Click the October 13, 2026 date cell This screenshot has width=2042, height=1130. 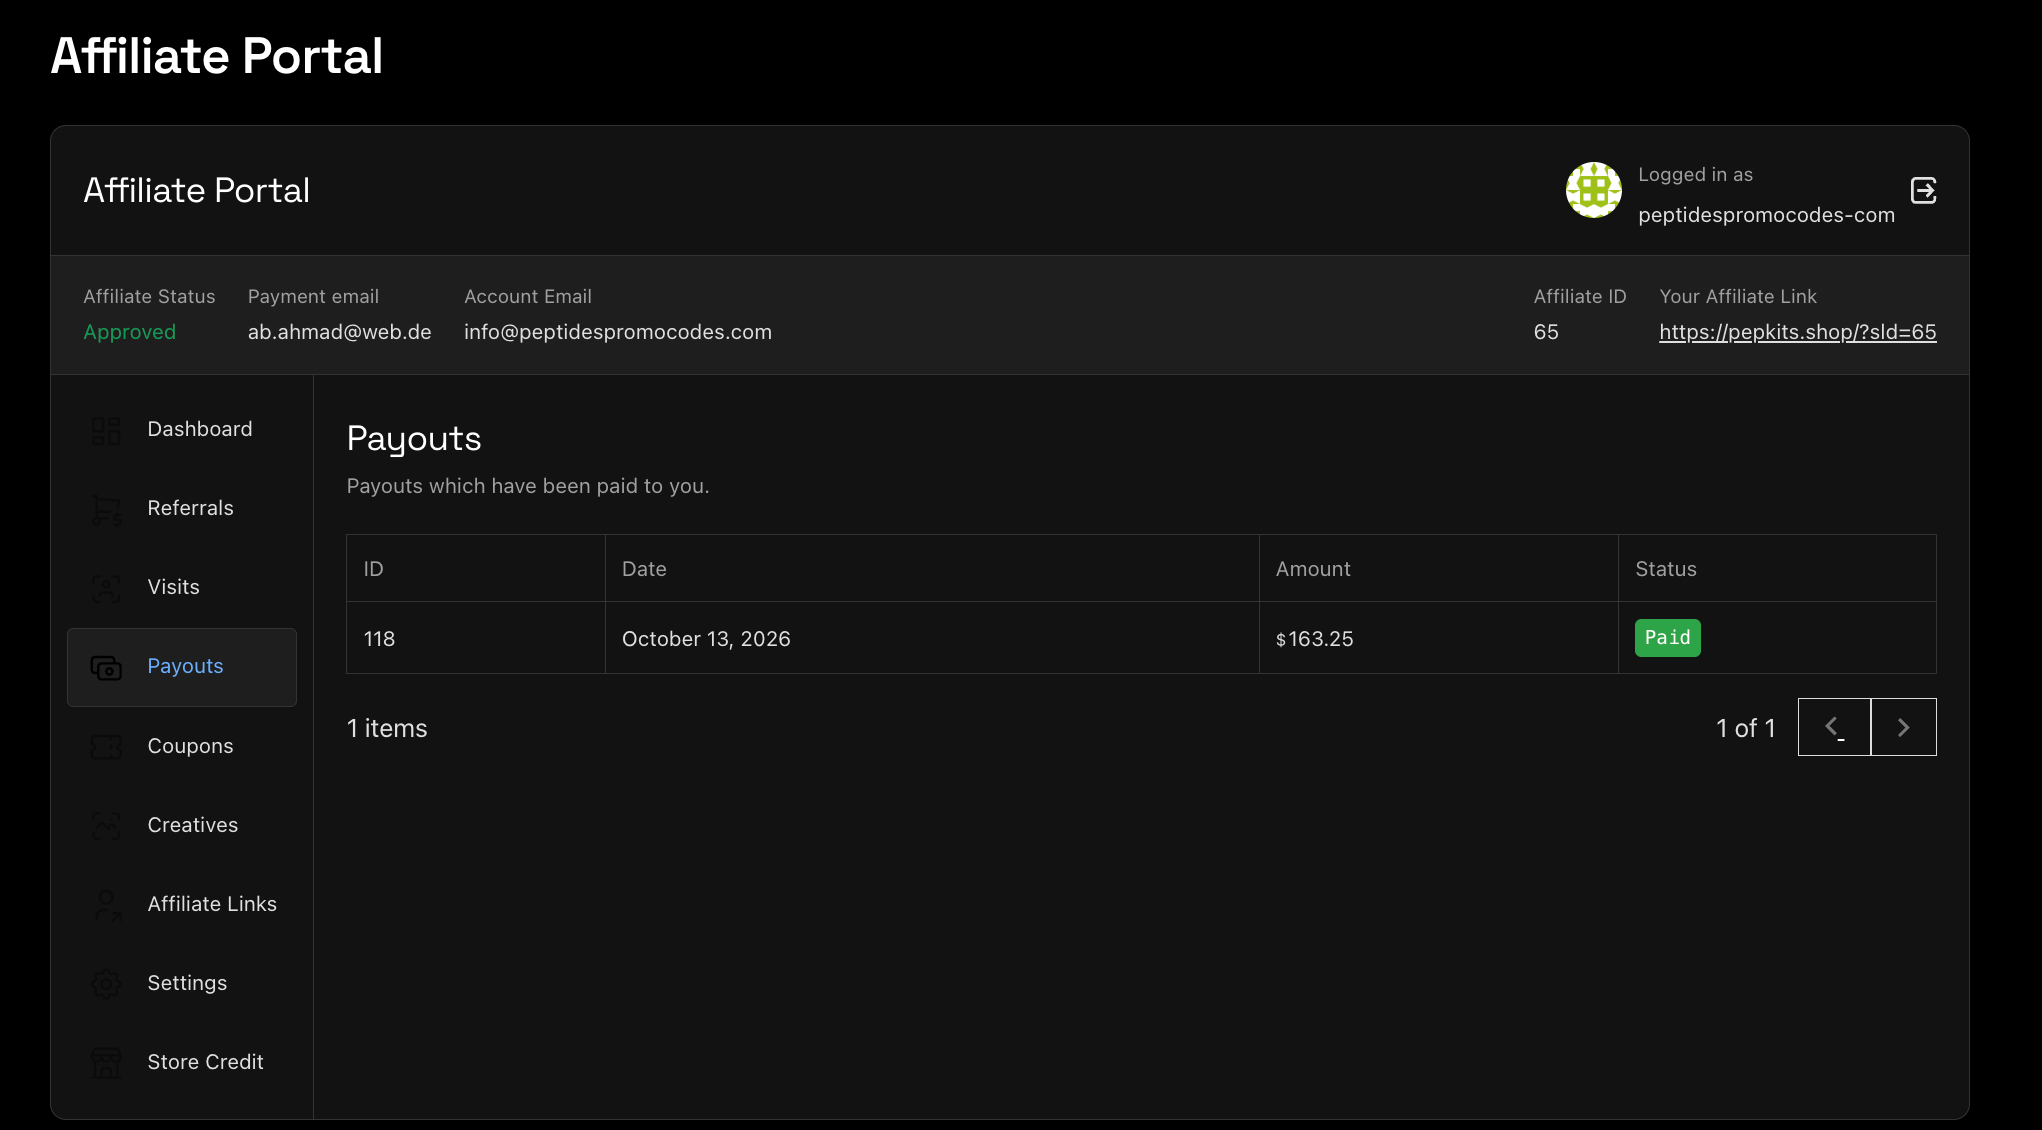click(x=932, y=638)
